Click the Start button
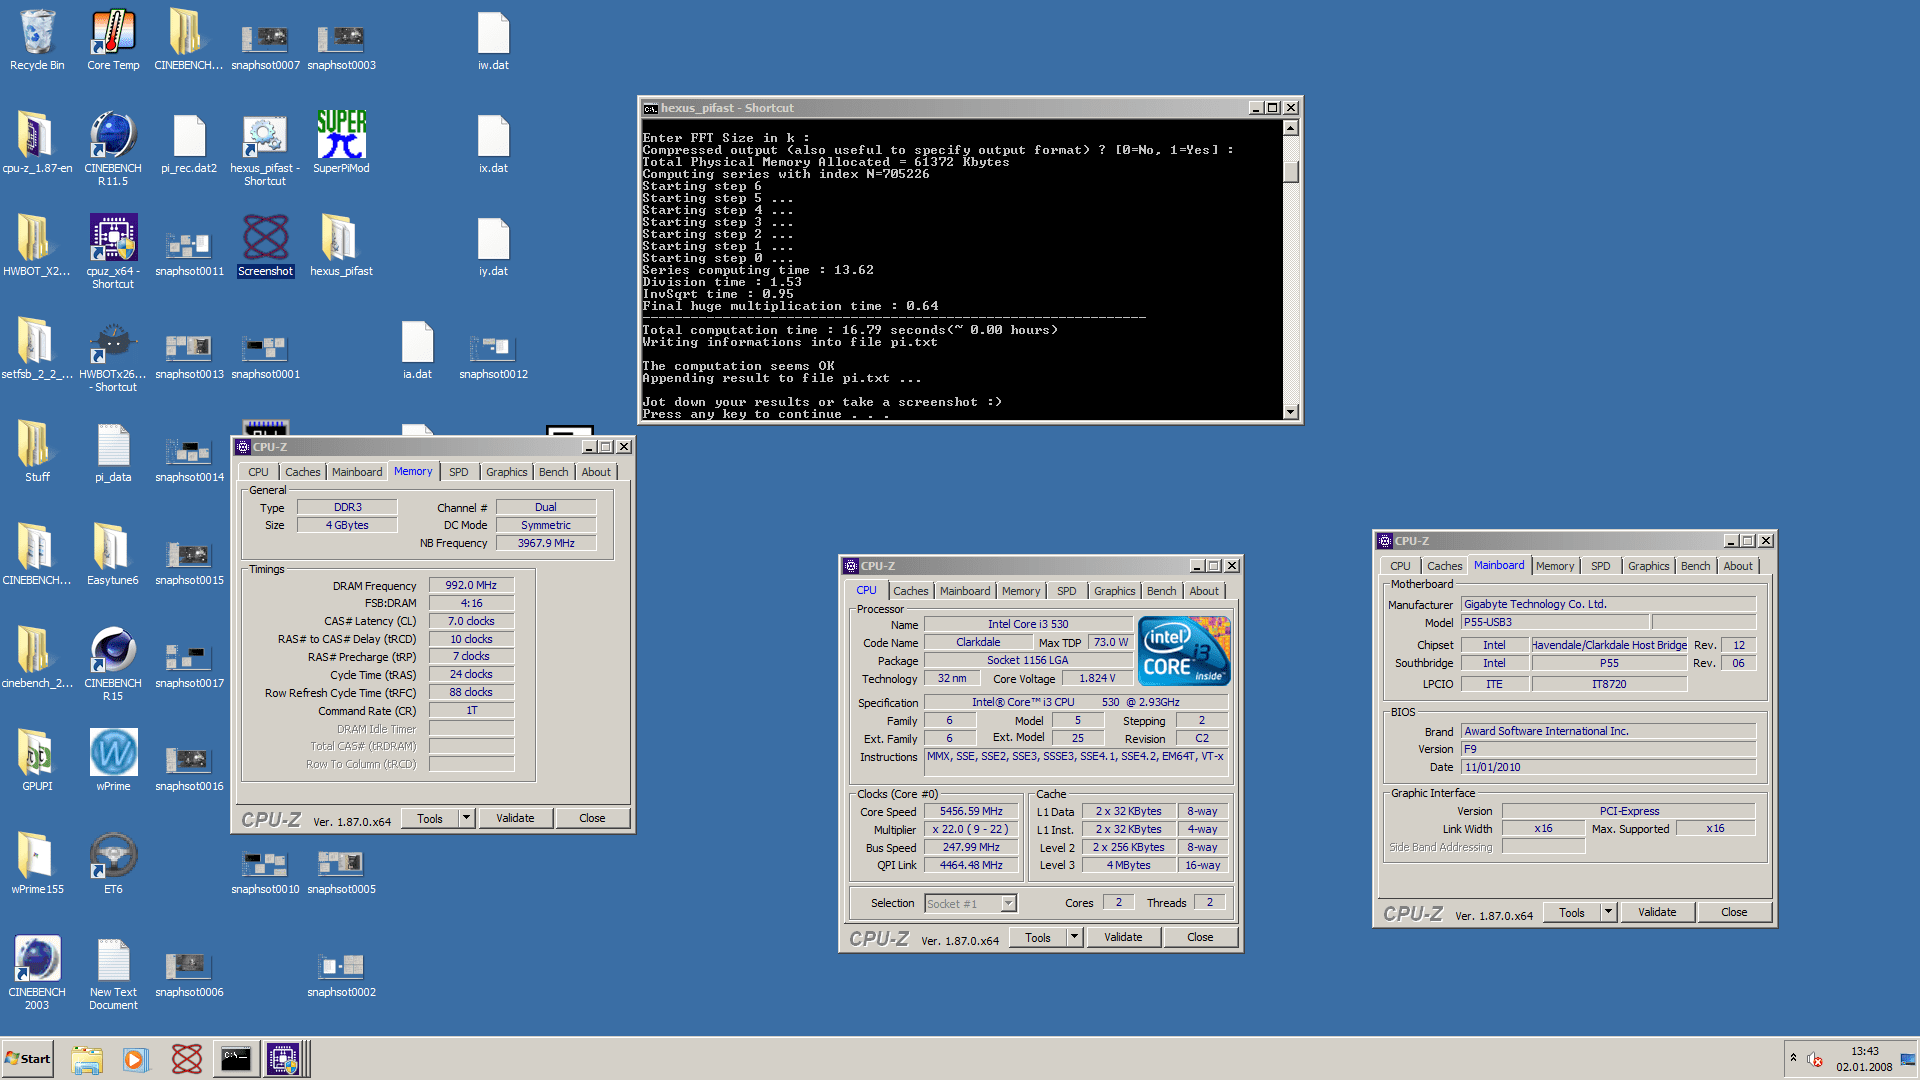Image resolution: width=1920 pixels, height=1080 pixels. click(x=28, y=1059)
